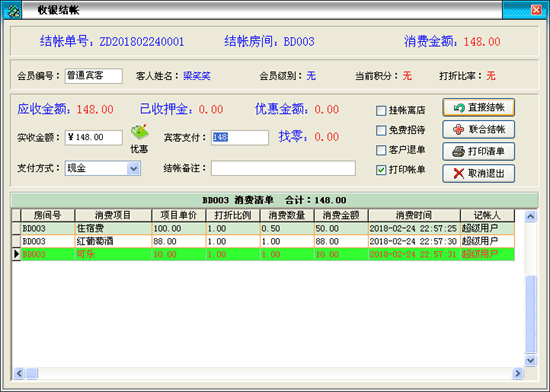Click the 直接结帐 button

pyautogui.click(x=479, y=108)
